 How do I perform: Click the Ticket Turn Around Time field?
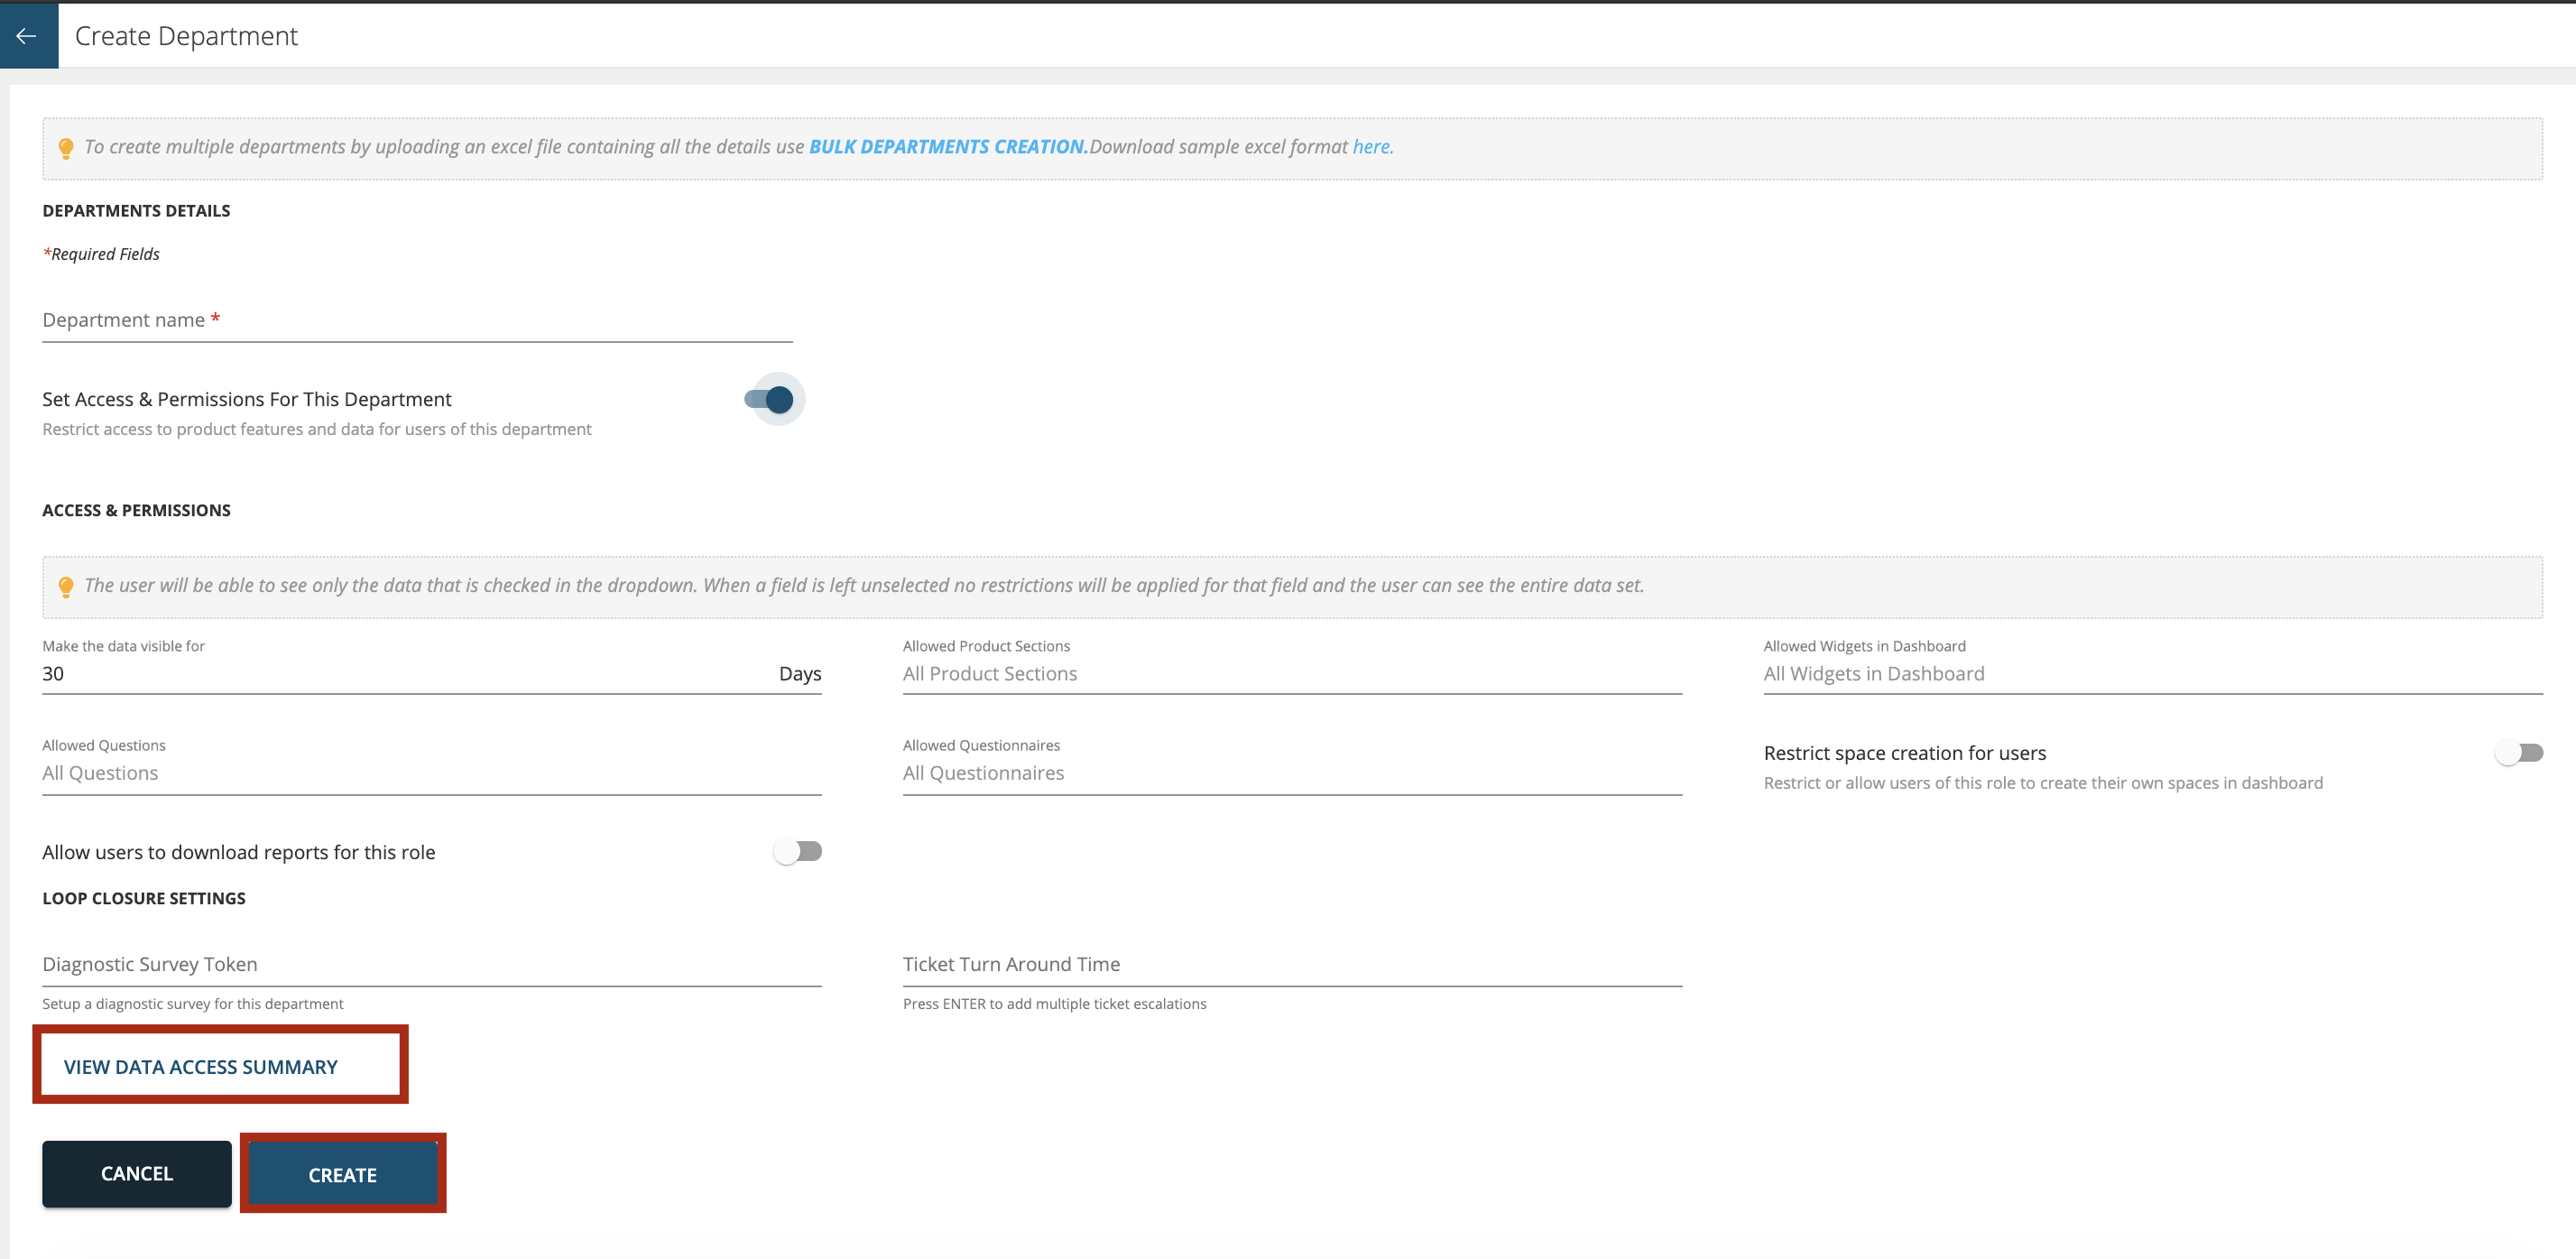coord(1292,964)
